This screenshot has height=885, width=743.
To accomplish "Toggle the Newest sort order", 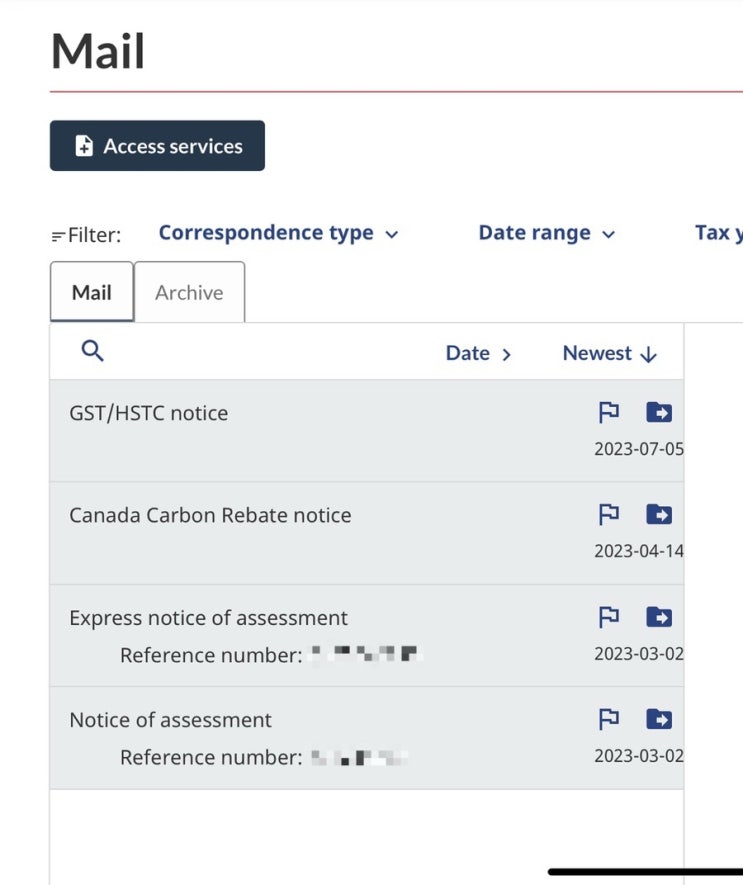I will coord(610,353).
